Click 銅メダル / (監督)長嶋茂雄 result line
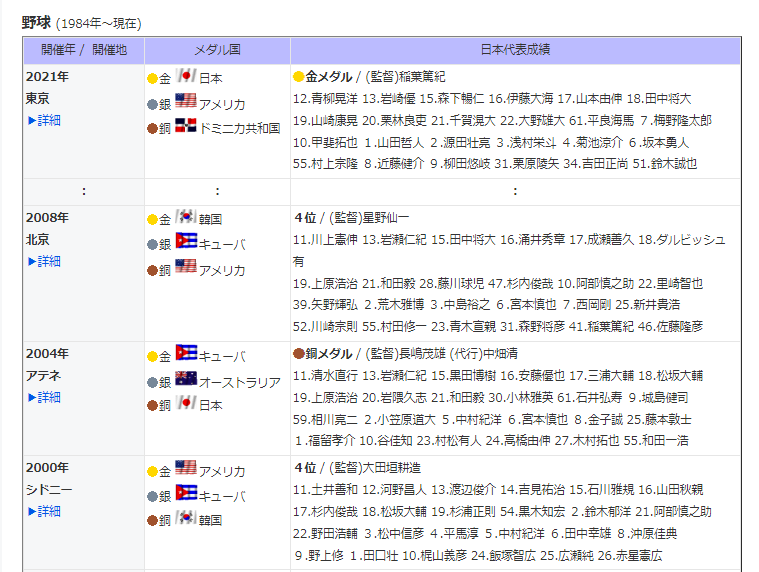Screen dimensions: 759x572 coord(406,354)
